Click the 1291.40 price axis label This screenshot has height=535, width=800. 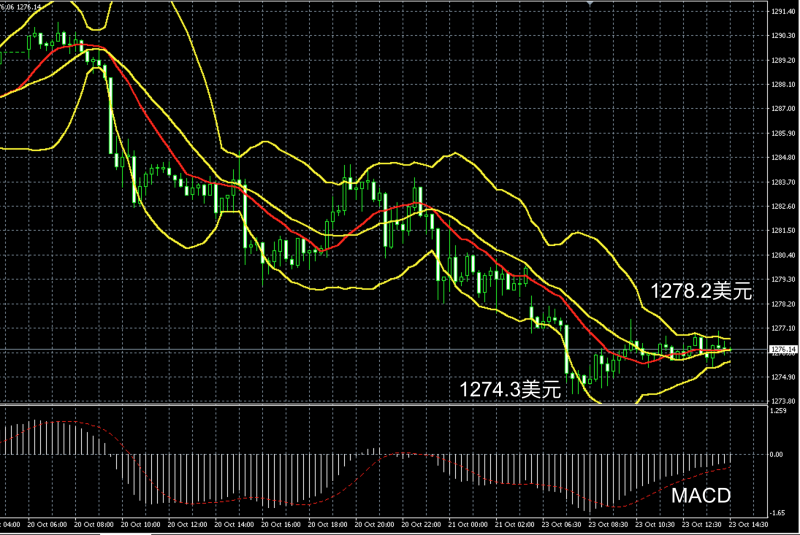click(782, 12)
